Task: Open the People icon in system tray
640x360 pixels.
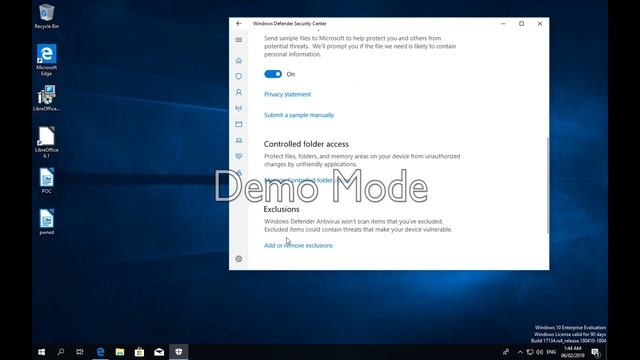Action: click(506, 352)
